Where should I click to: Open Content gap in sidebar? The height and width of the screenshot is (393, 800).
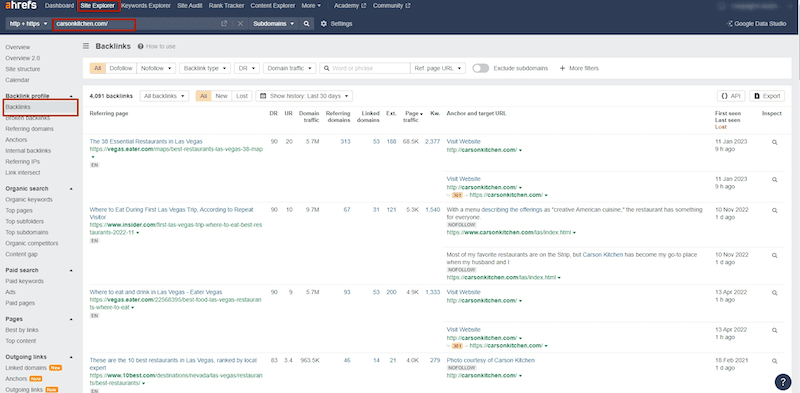tap(21, 254)
